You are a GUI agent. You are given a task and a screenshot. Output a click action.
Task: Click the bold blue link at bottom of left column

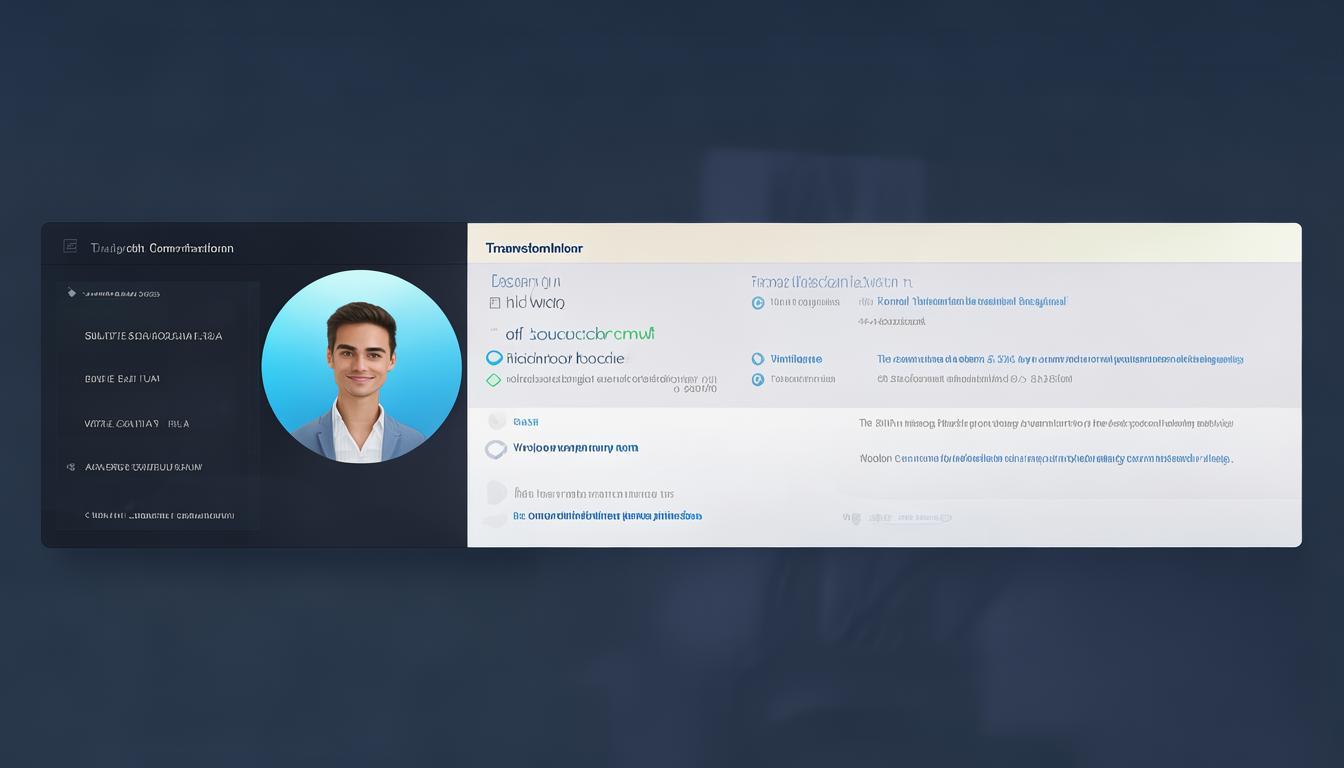pos(607,516)
